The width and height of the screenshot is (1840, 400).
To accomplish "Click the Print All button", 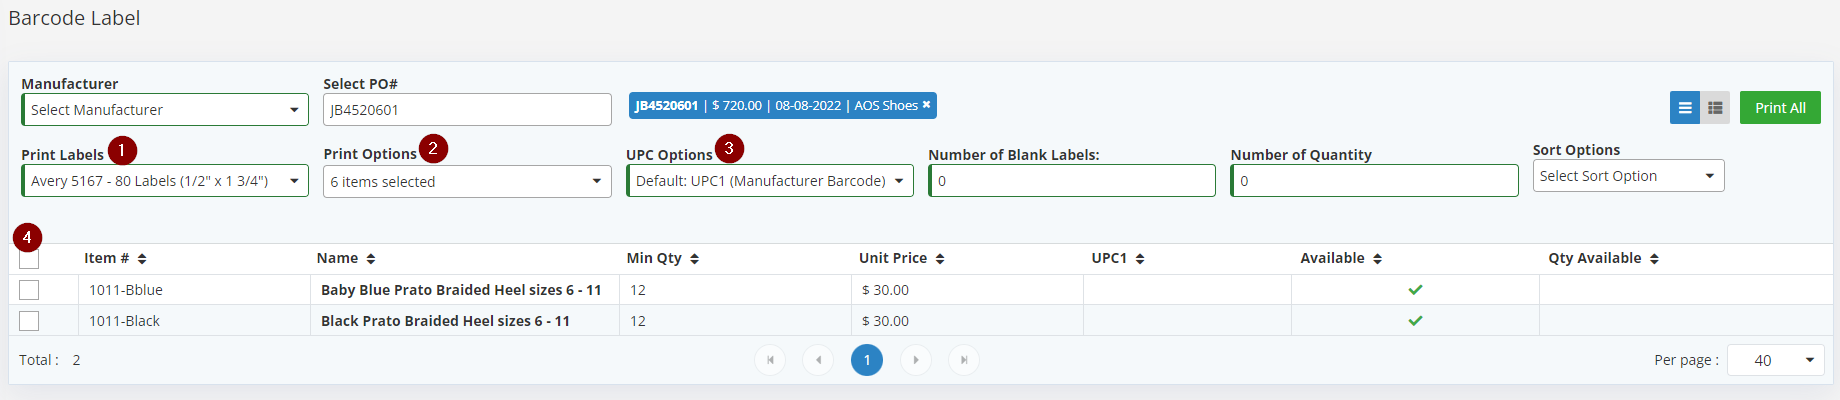I will click(1780, 108).
